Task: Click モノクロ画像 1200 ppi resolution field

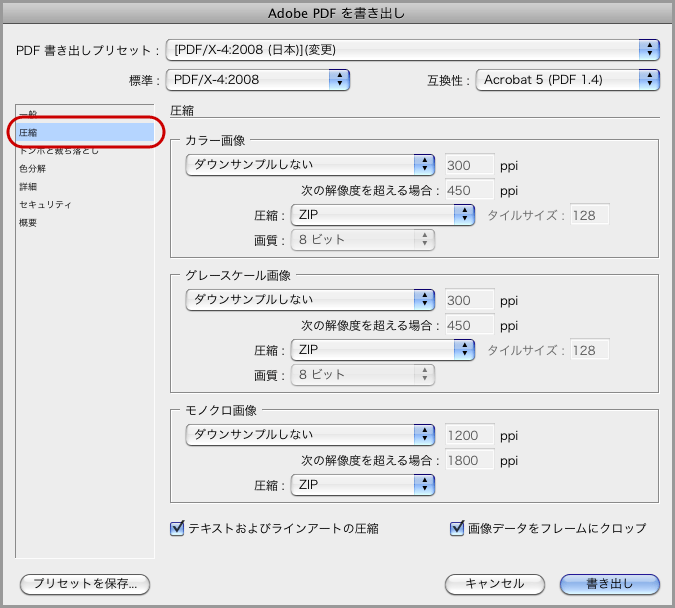Action: tap(469, 435)
